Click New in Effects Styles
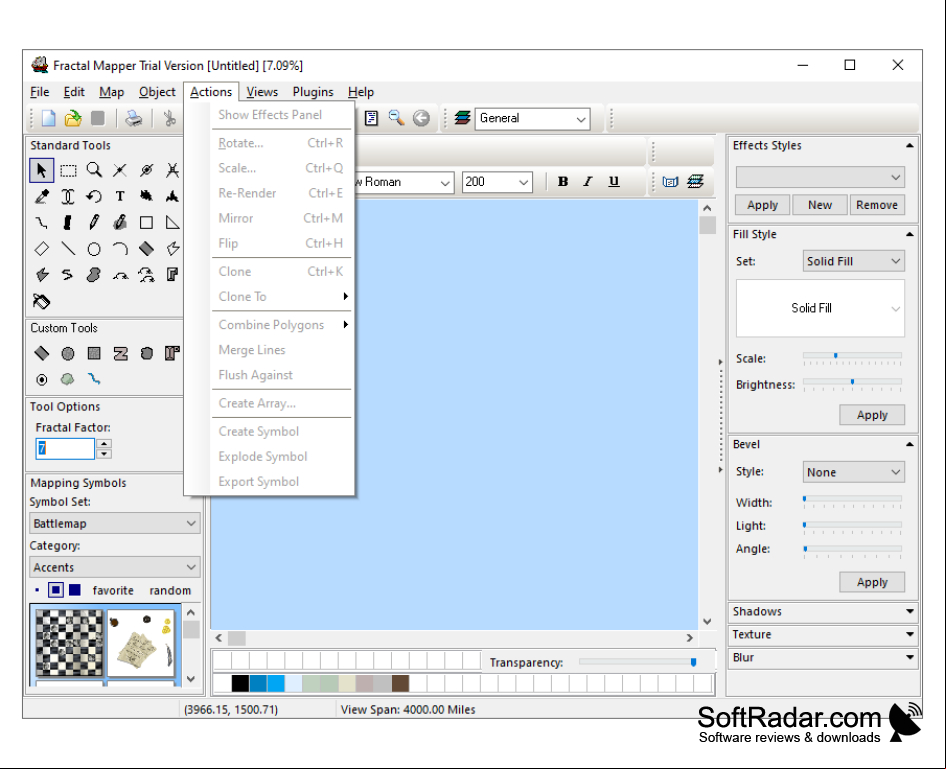 pos(820,205)
